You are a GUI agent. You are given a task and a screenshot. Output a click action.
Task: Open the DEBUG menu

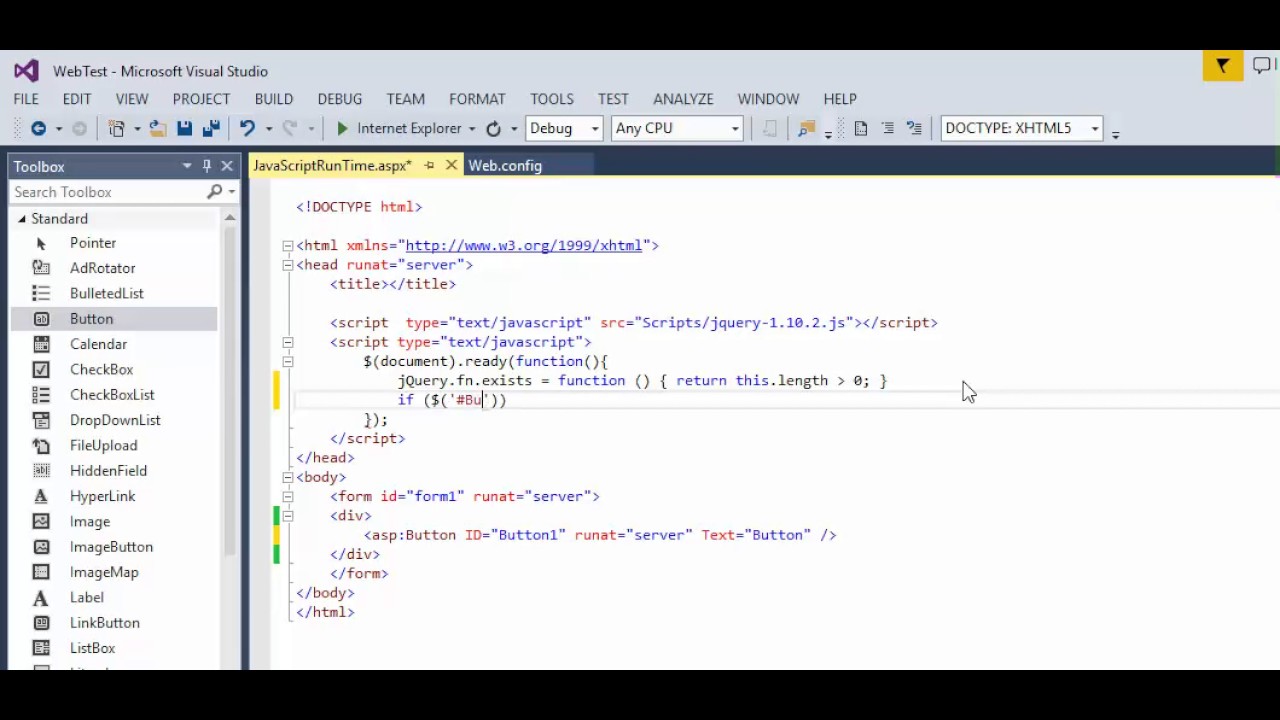click(340, 99)
